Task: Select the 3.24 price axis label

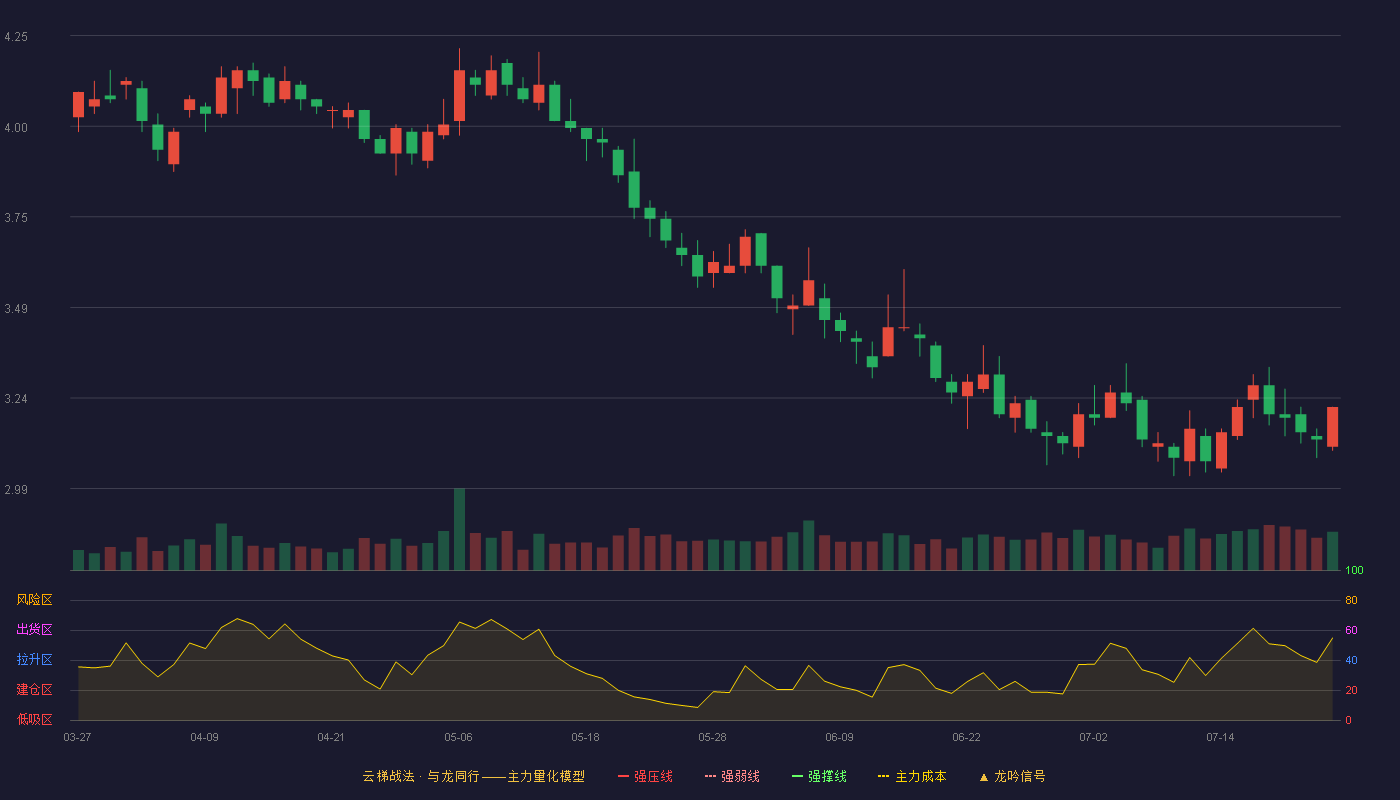Action: (x=16, y=399)
